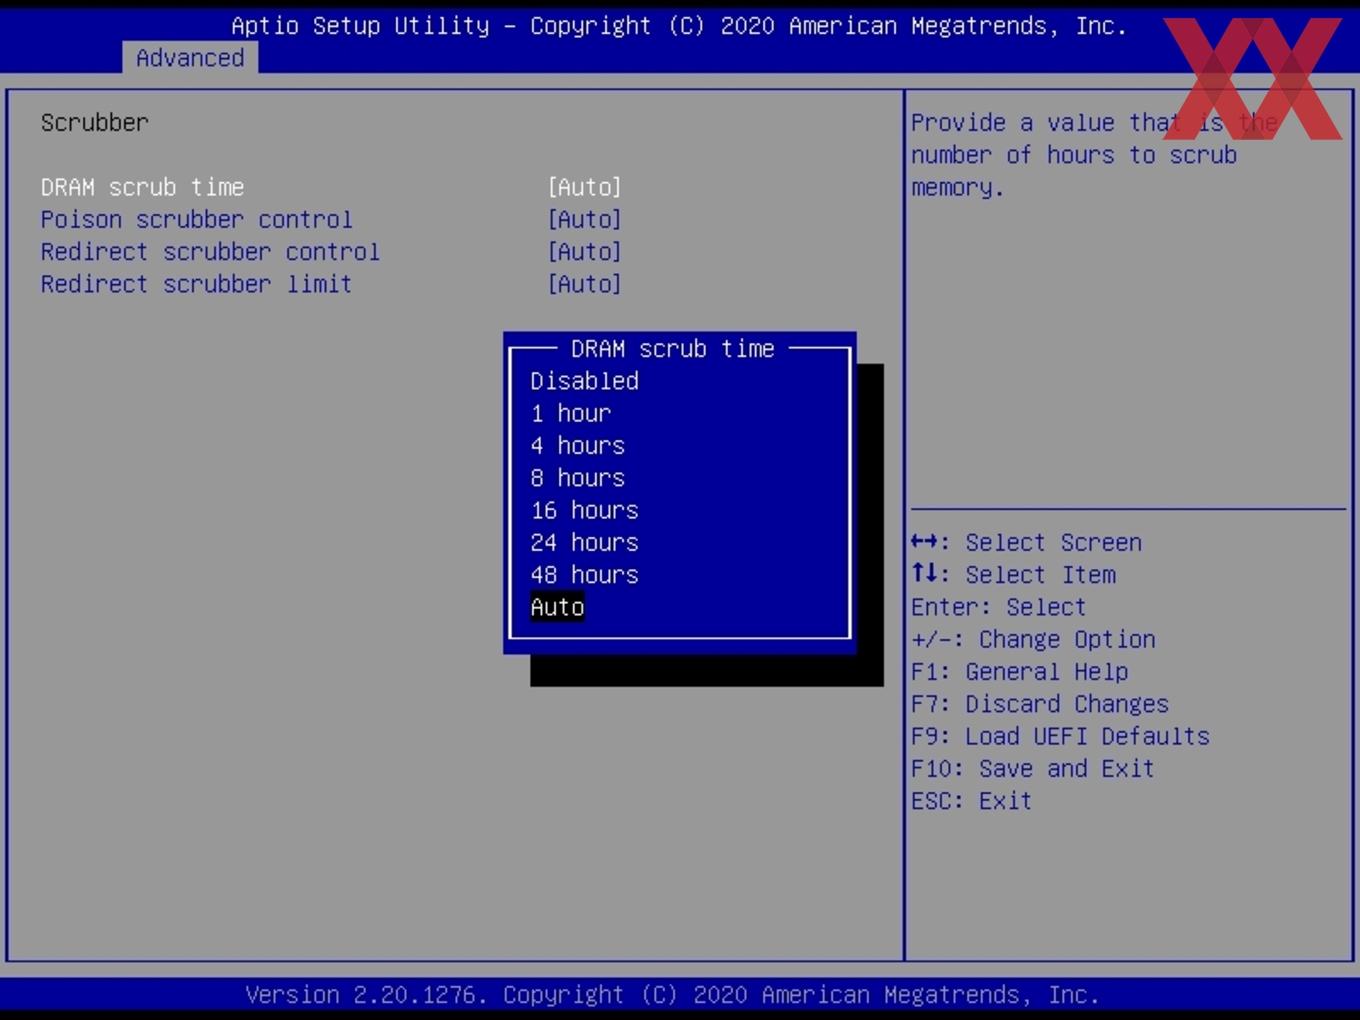Choose 8 hours scrub time option
Viewport: 1360px width, 1020px height.
pos(578,478)
